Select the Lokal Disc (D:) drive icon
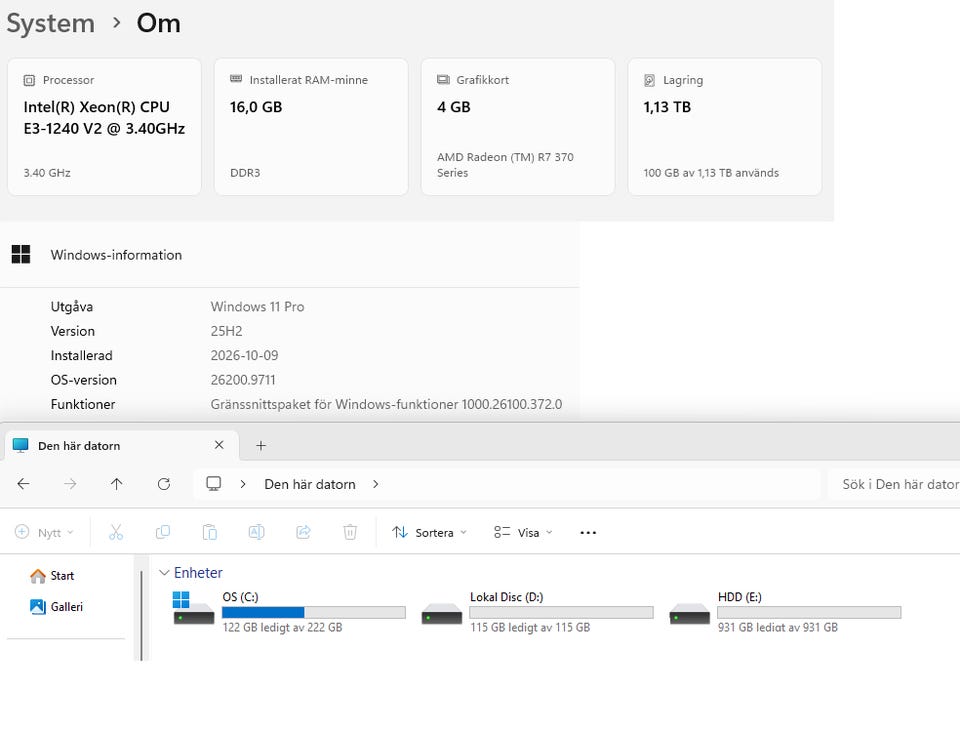This screenshot has width=960, height=732. tap(441, 614)
